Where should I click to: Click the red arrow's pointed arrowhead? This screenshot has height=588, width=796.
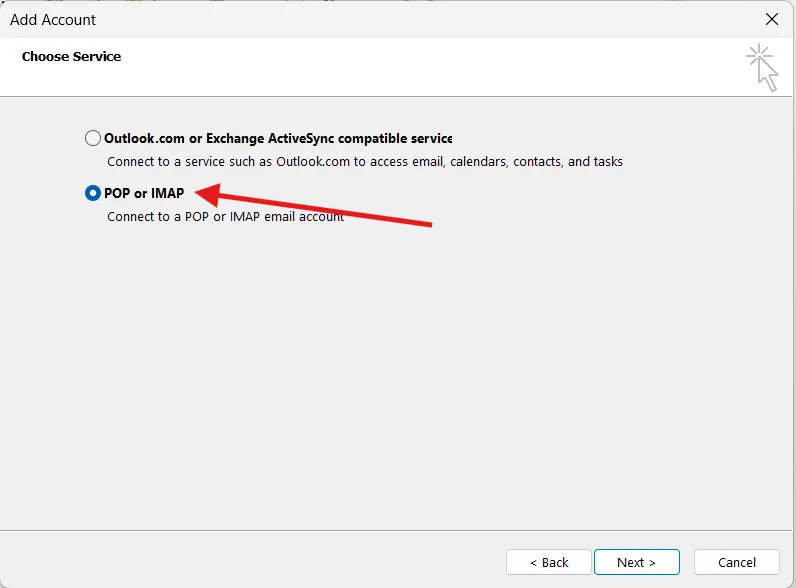click(200, 192)
